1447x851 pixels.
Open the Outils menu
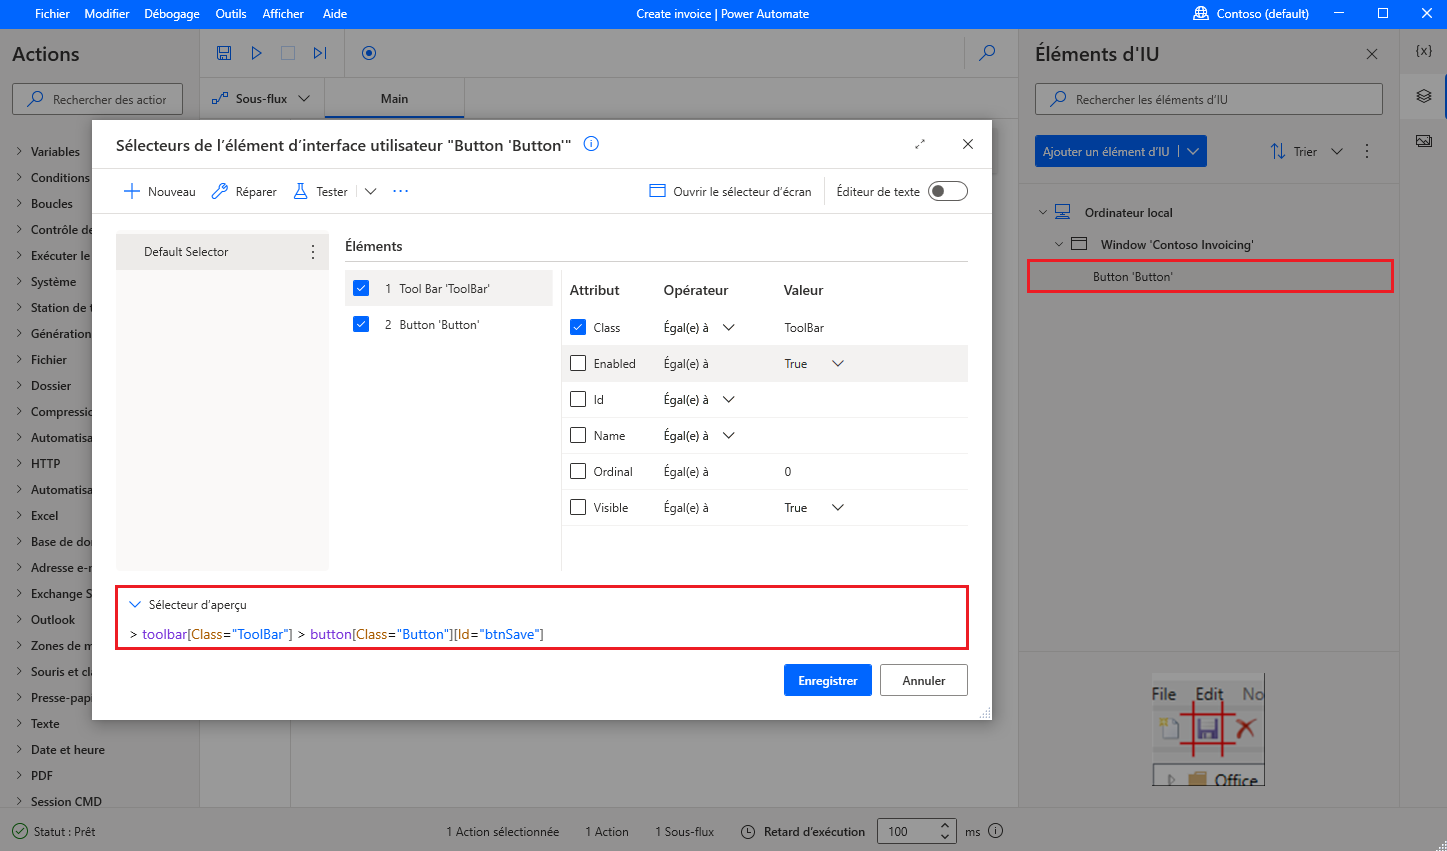pos(231,14)
